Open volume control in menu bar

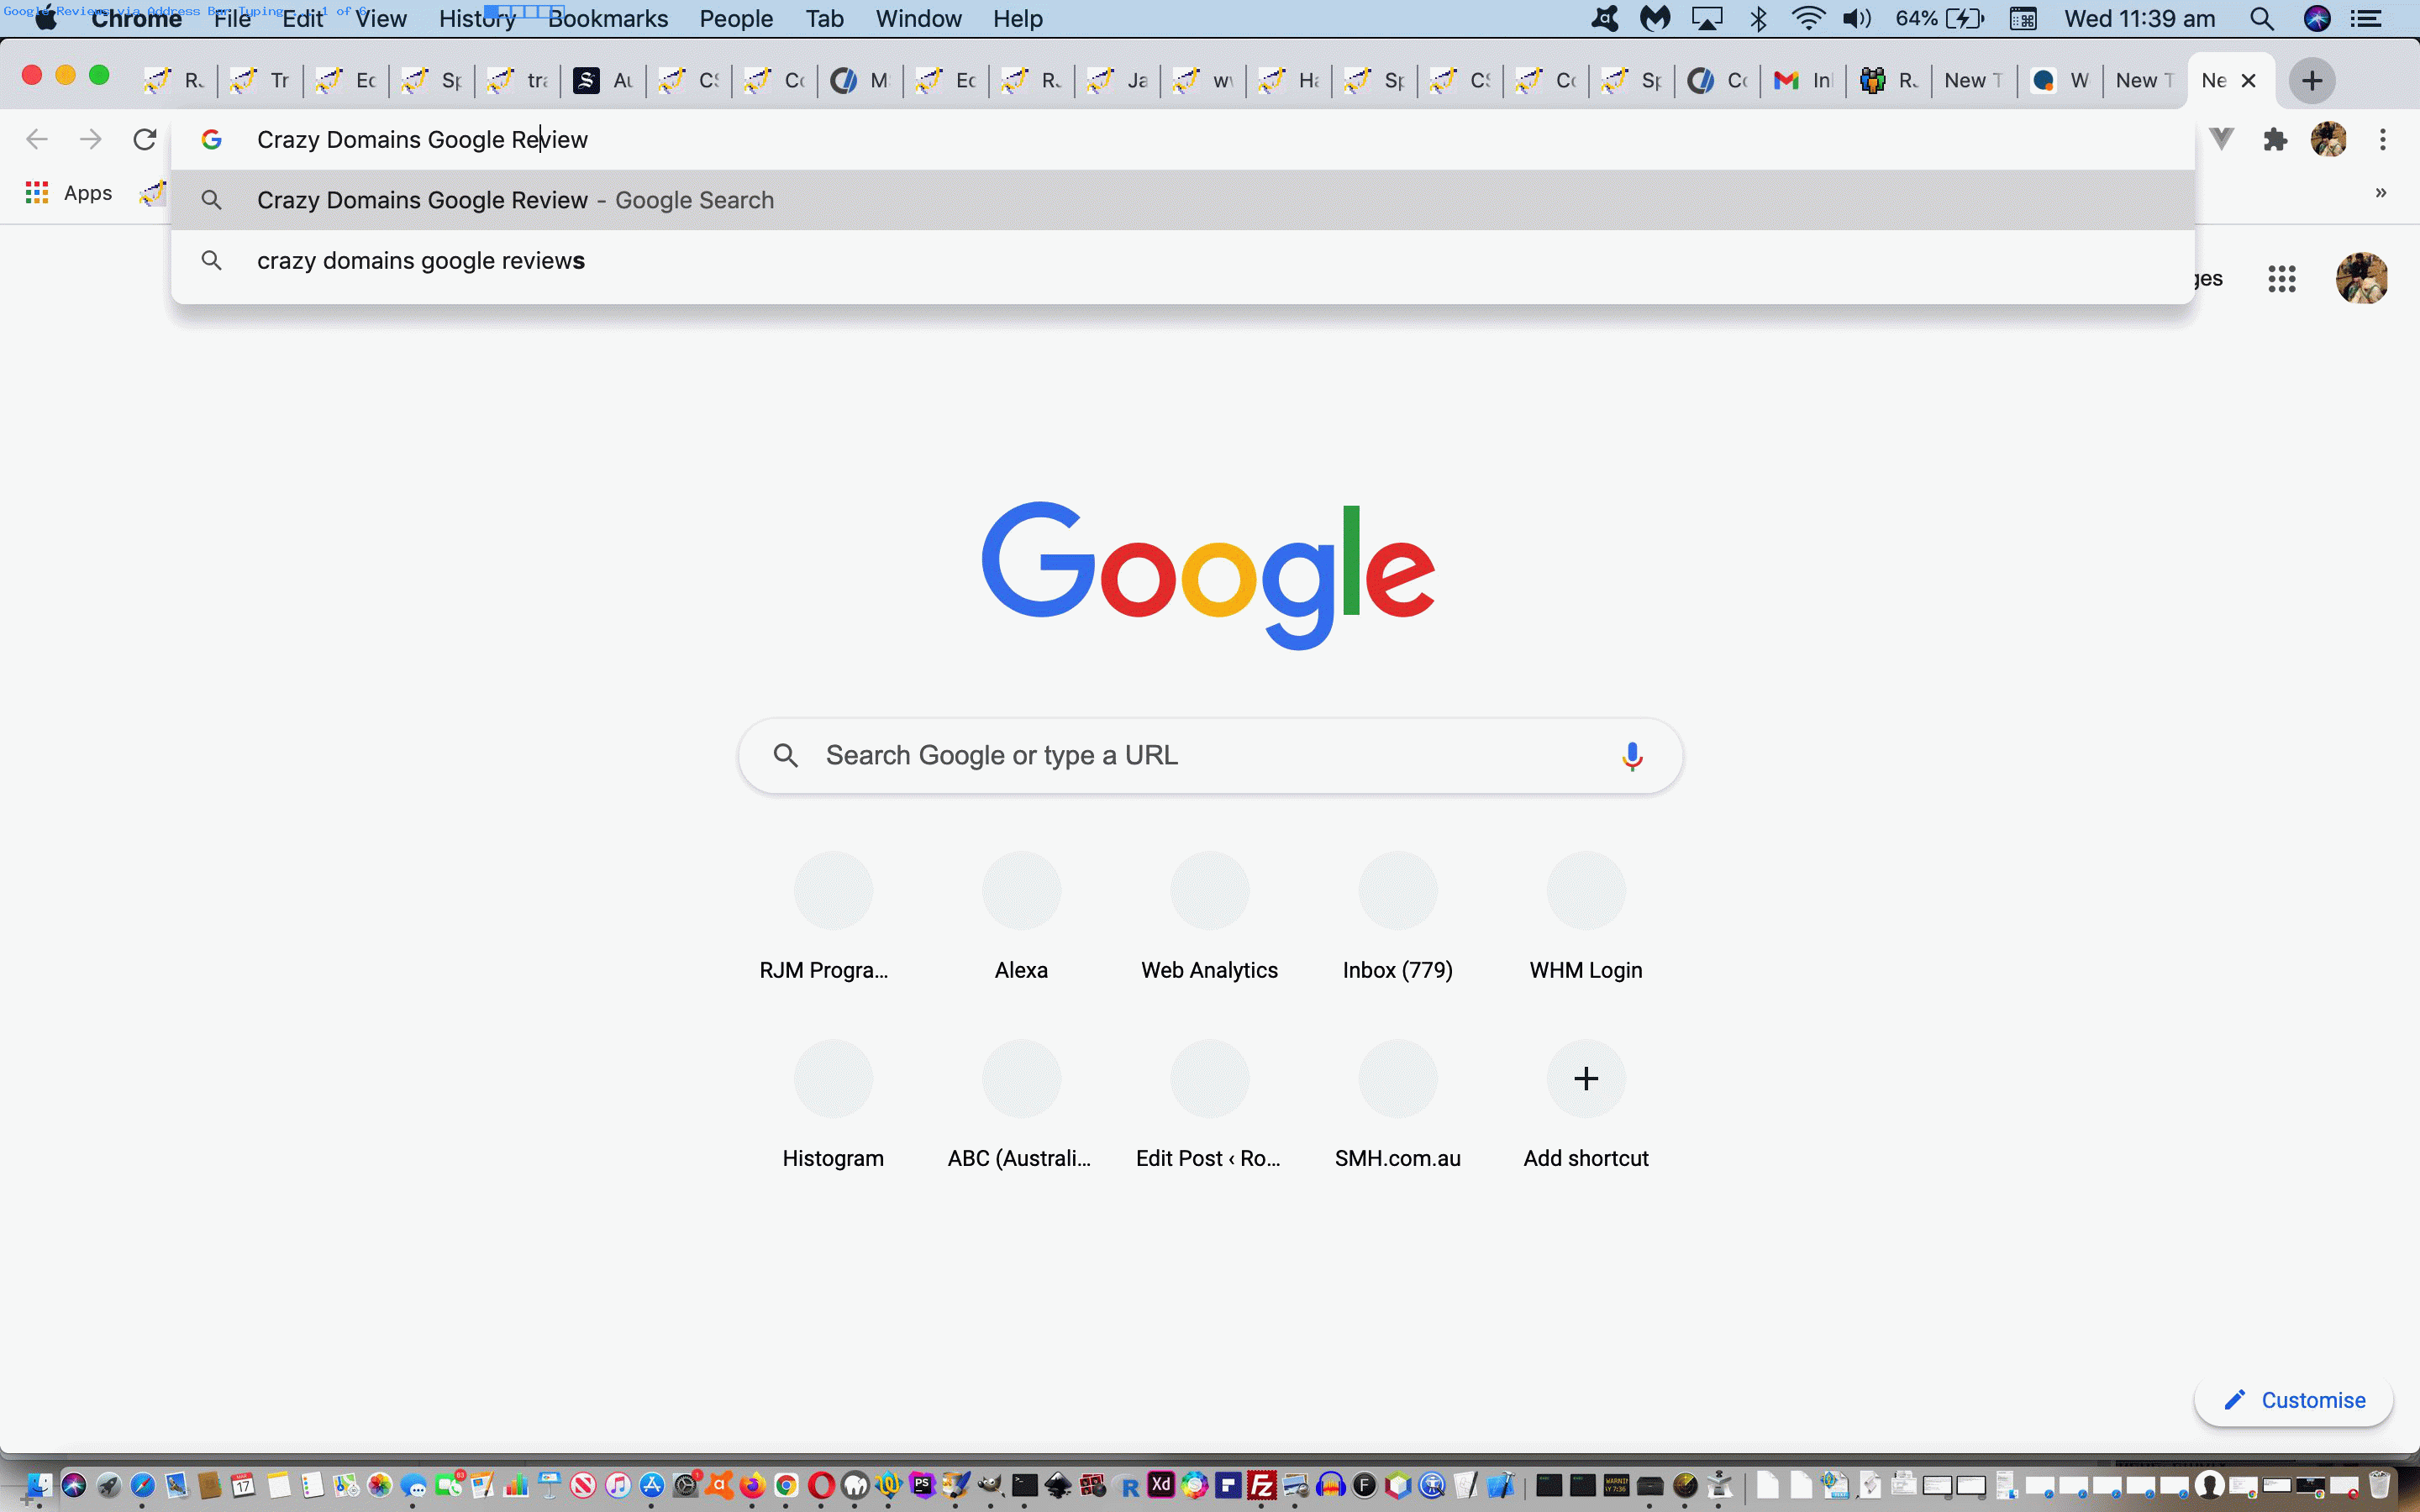pyautogui.click(x=1857, y=19)
